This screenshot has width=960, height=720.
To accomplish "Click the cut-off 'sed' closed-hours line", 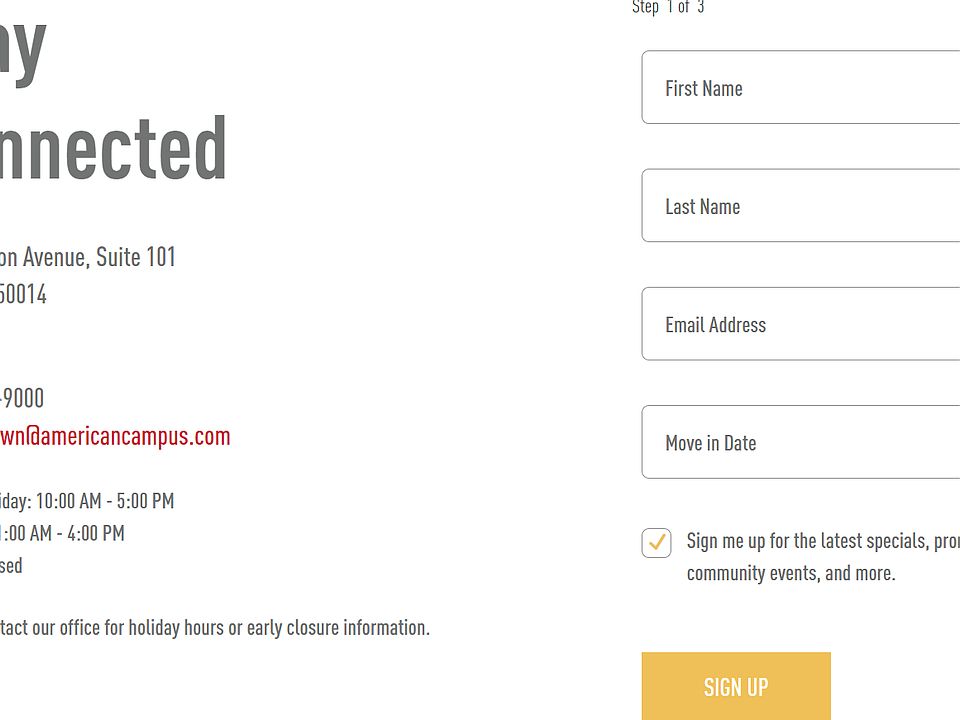I will 11,566.
